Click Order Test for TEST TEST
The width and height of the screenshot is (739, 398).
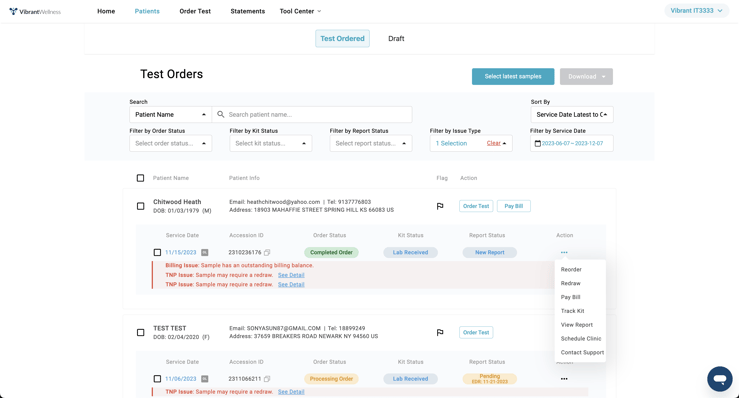[x=476, y=332]
